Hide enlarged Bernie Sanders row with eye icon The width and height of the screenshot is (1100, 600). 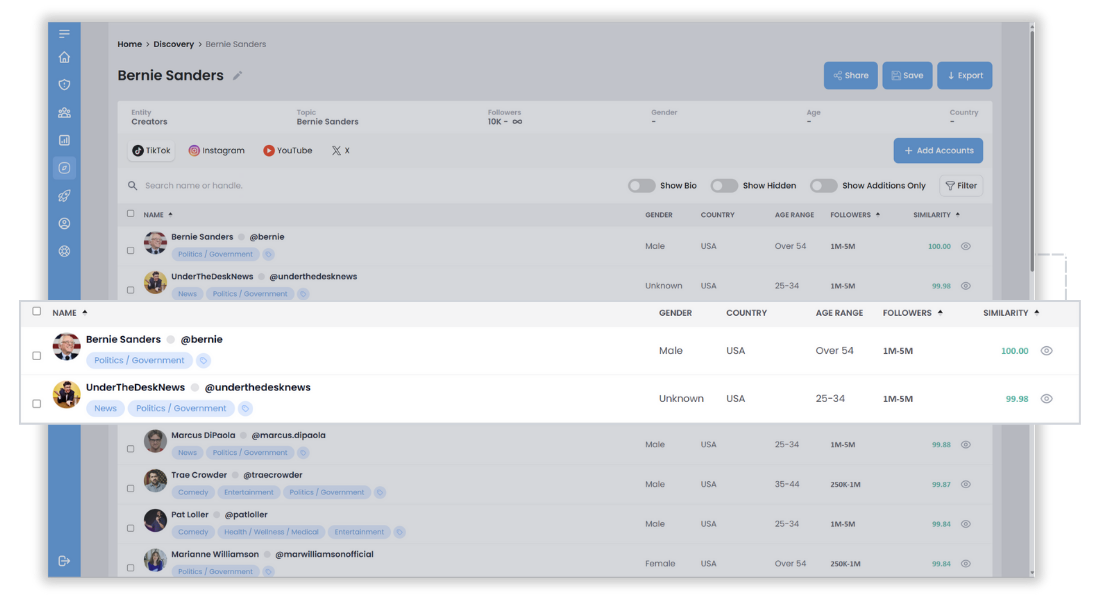(1047, 351)
